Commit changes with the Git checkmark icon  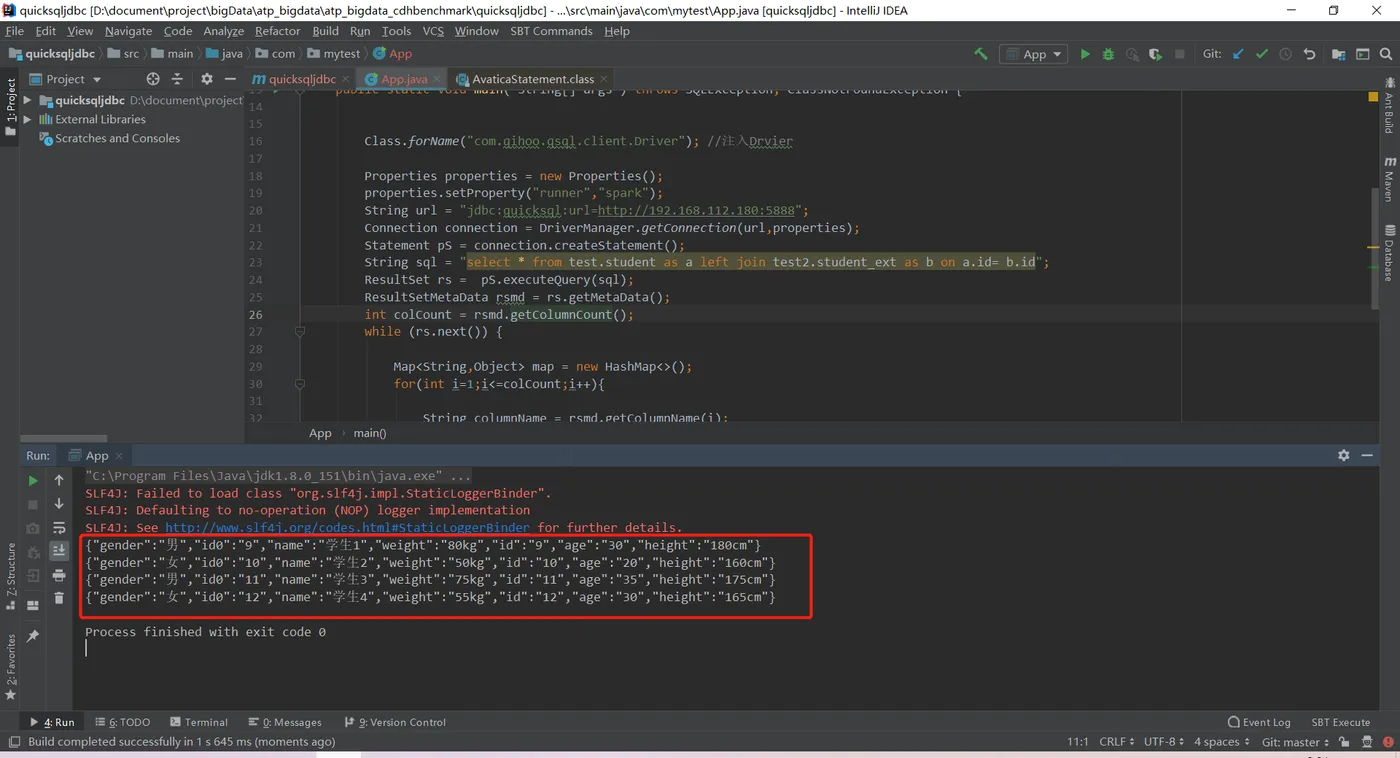1262,54
